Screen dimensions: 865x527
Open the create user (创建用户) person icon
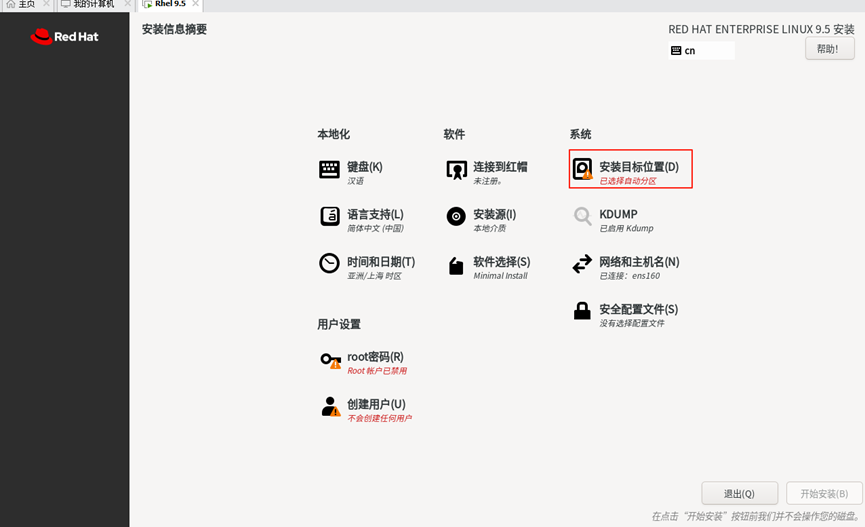(x=330, y=407)
